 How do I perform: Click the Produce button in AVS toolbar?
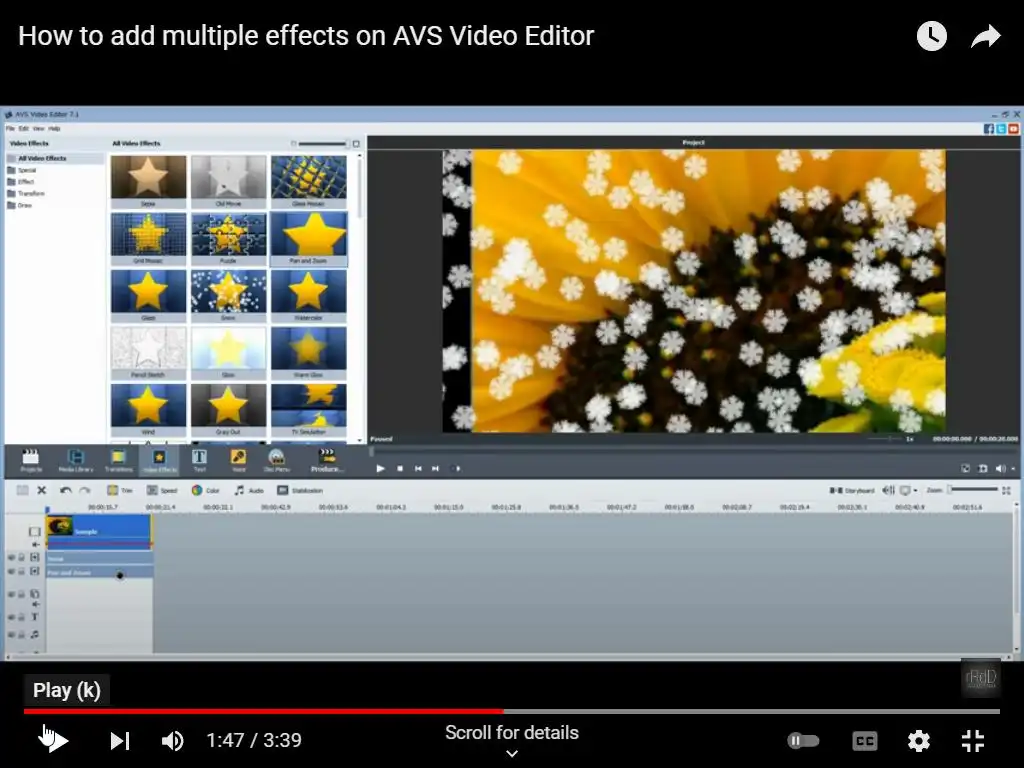point(327,460)
